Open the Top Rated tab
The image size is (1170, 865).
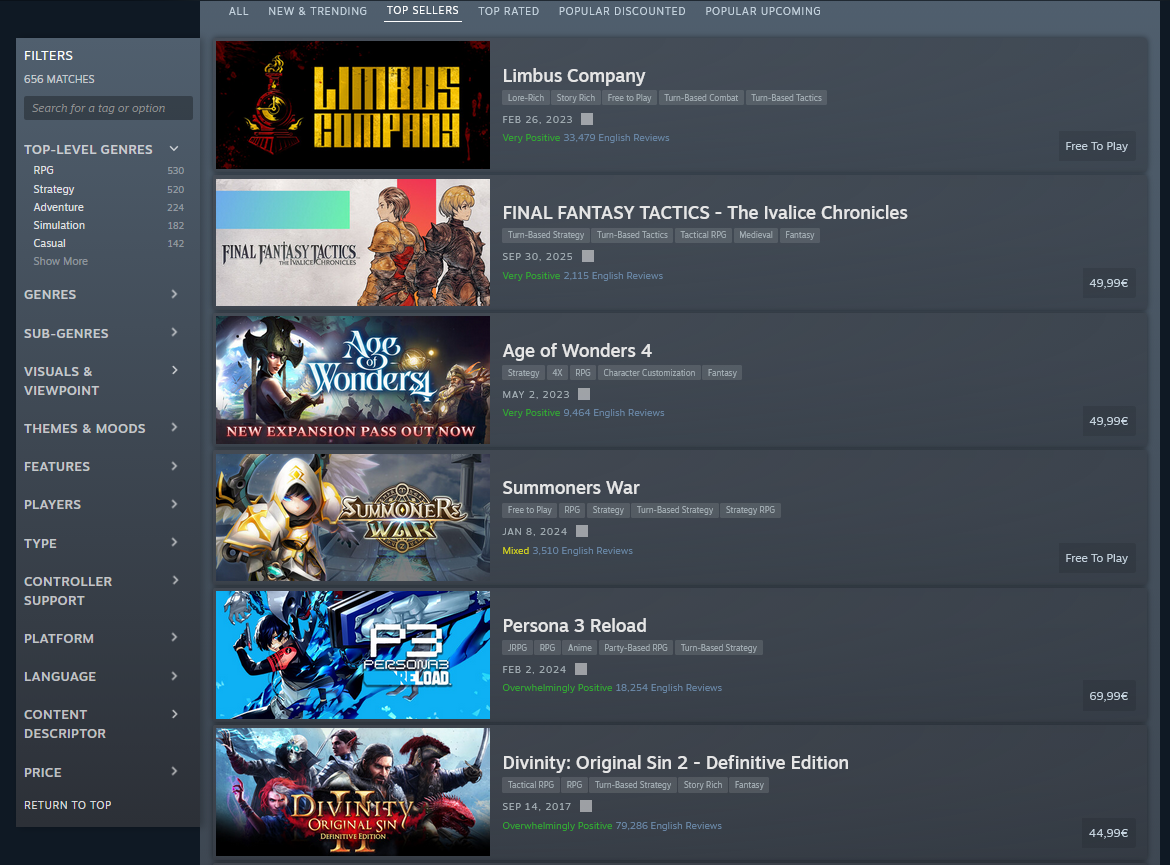509,11
